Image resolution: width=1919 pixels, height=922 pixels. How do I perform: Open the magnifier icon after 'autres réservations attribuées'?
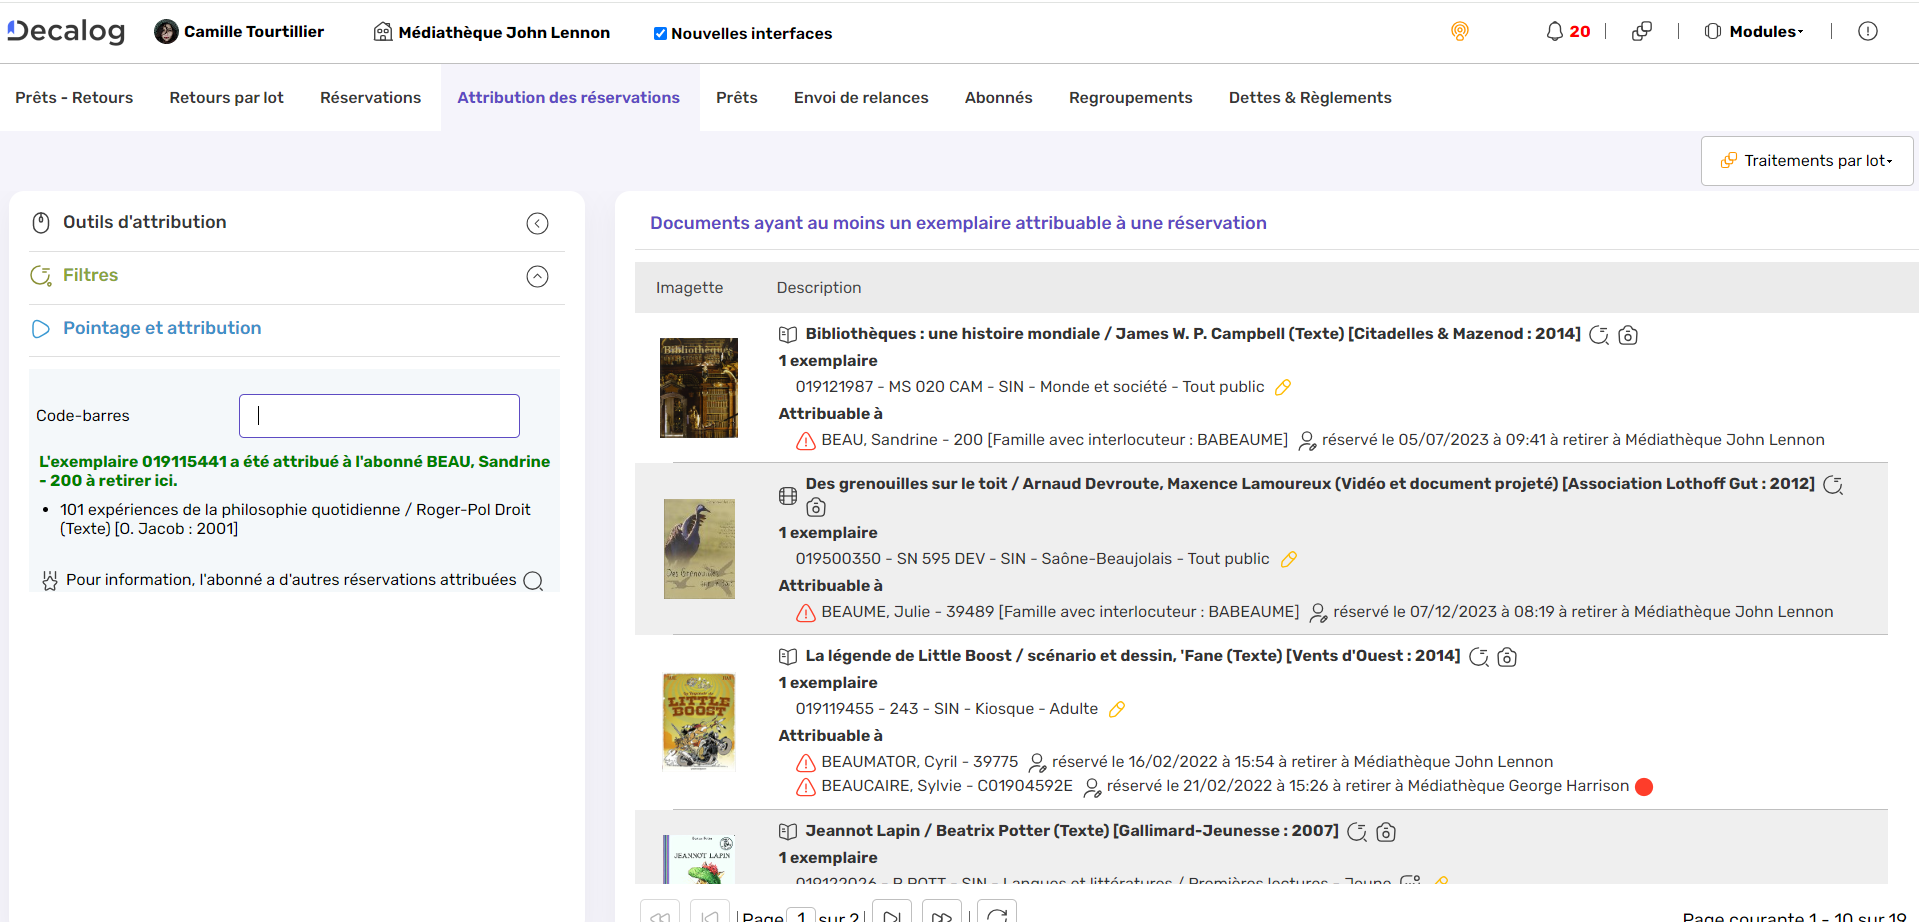click(x=533, y=580)
